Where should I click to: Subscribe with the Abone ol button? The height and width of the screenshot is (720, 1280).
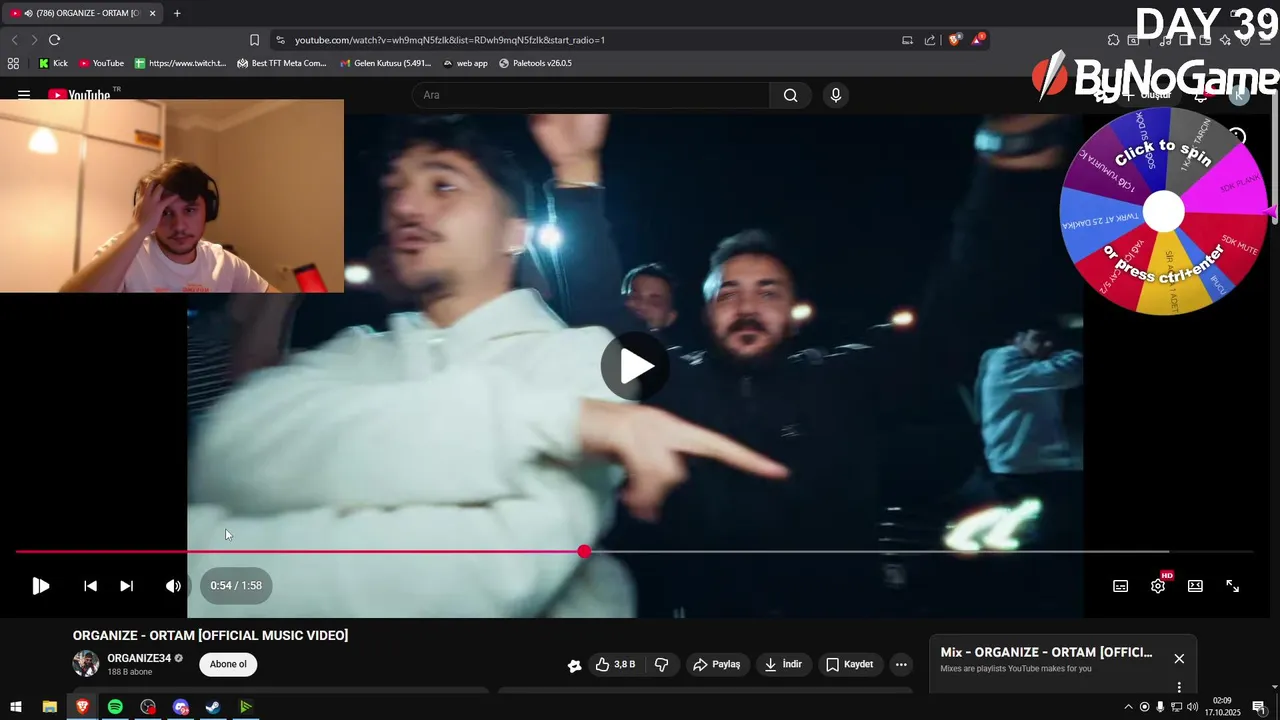[228, 664]
